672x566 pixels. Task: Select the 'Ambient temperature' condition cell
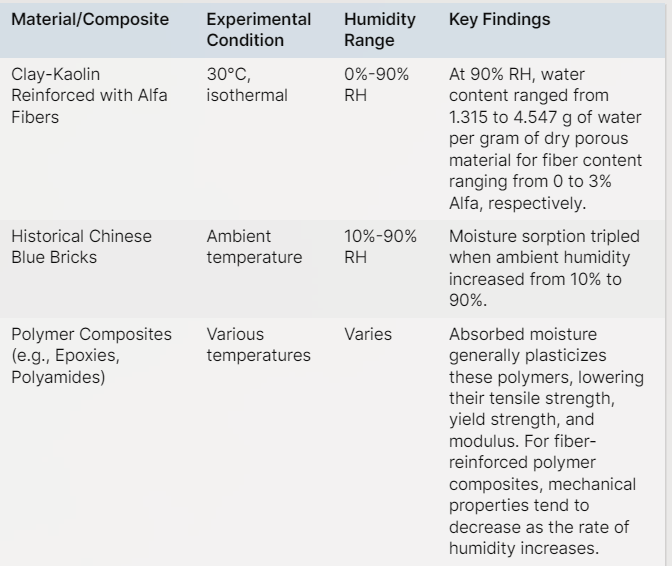254,247
